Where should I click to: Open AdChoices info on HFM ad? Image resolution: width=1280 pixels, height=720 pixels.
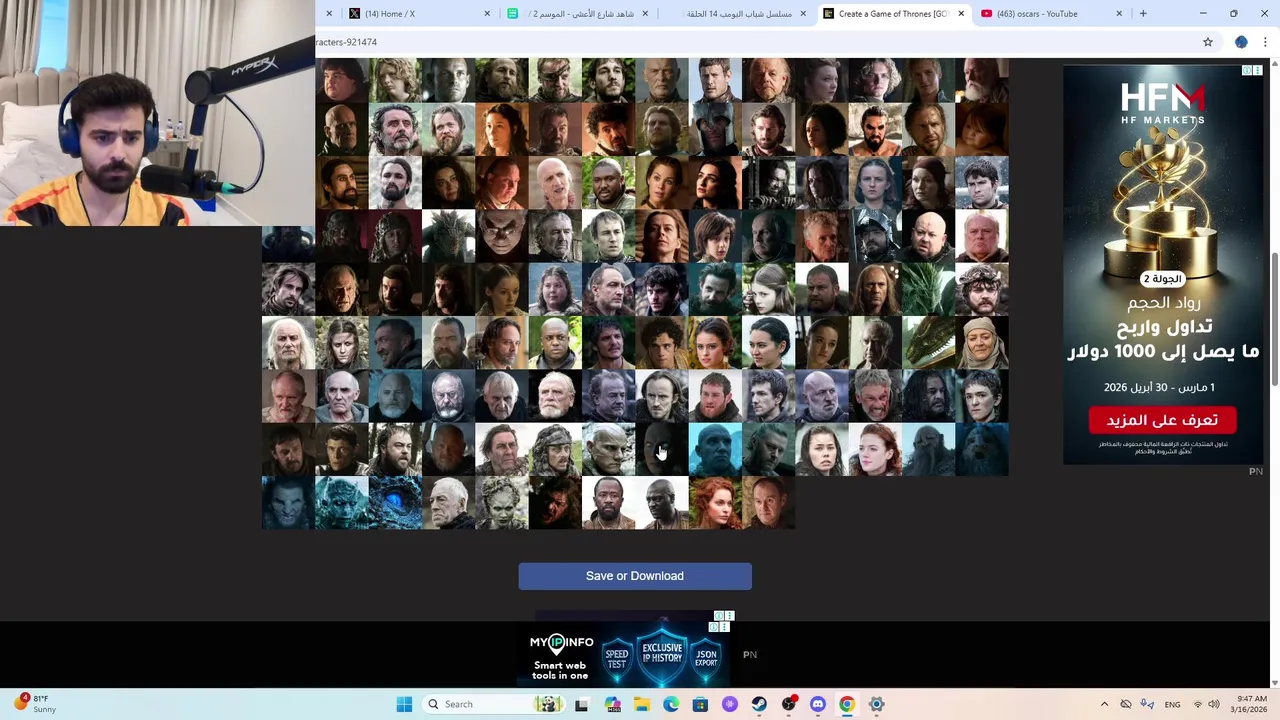(x=1247, y=70)
